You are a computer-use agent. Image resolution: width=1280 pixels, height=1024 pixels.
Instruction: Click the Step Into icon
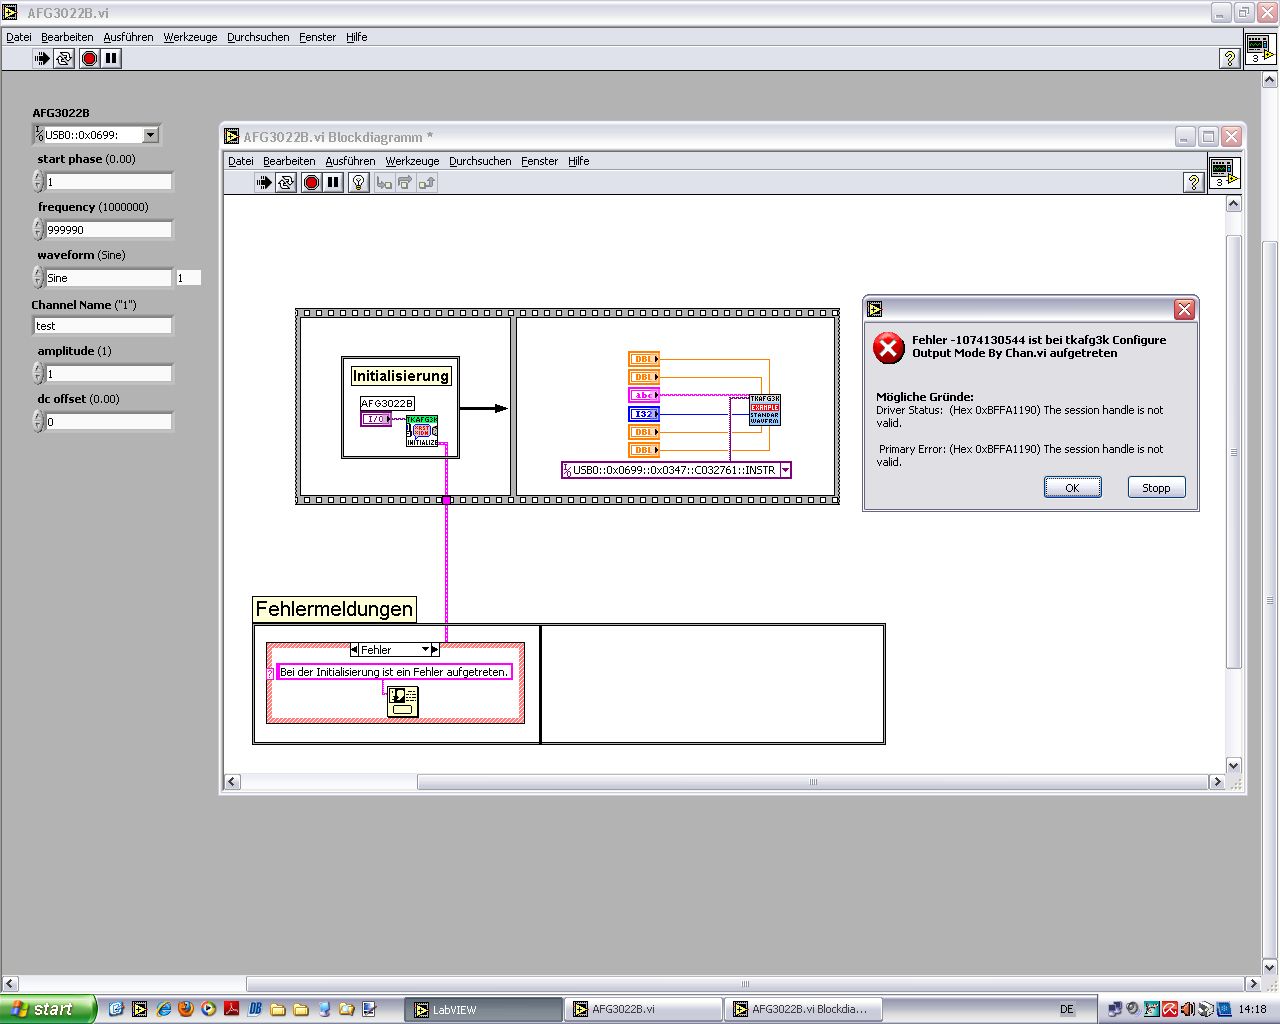[x=384, y=182]
